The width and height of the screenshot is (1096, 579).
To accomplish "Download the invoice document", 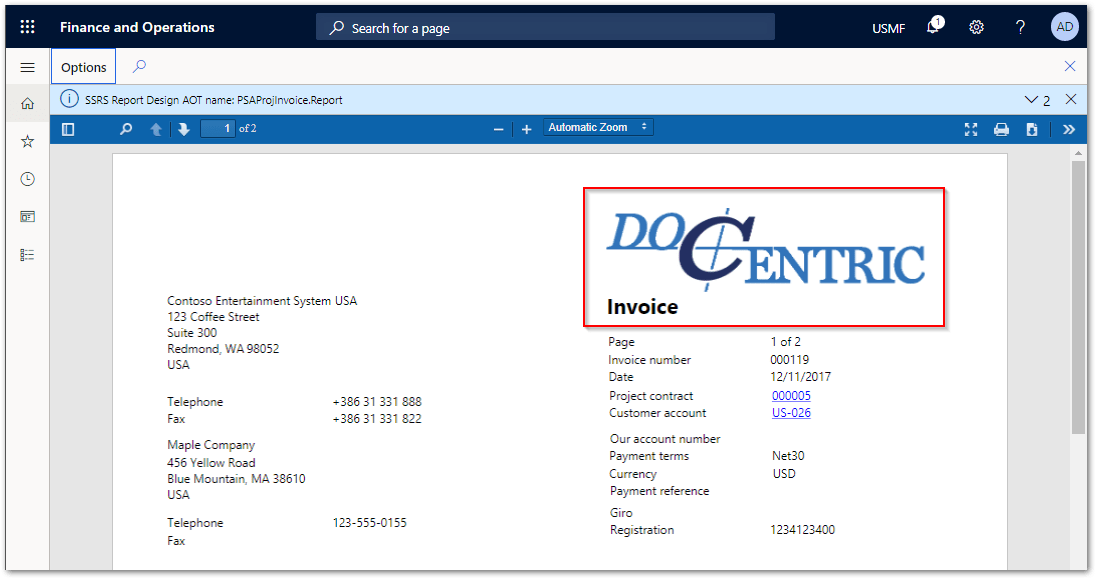I will click(x=1031, y=129).
